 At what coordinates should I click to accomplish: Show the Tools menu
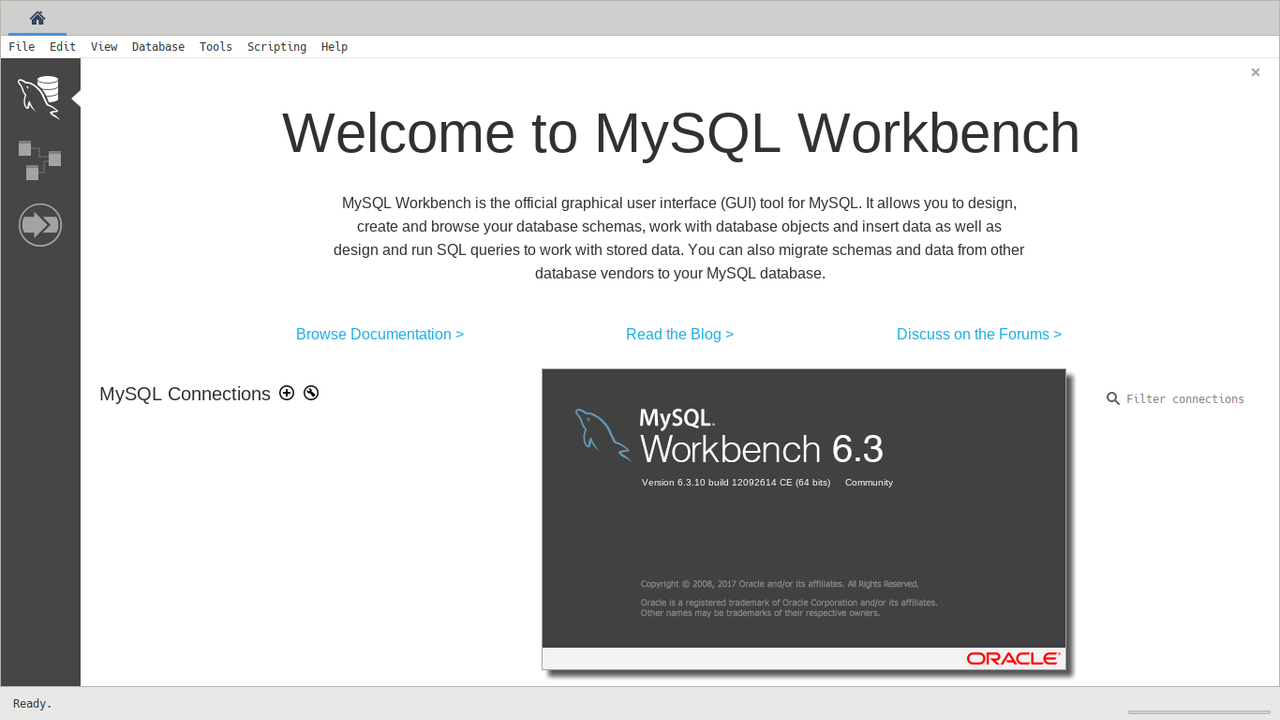tap(216, 47)
